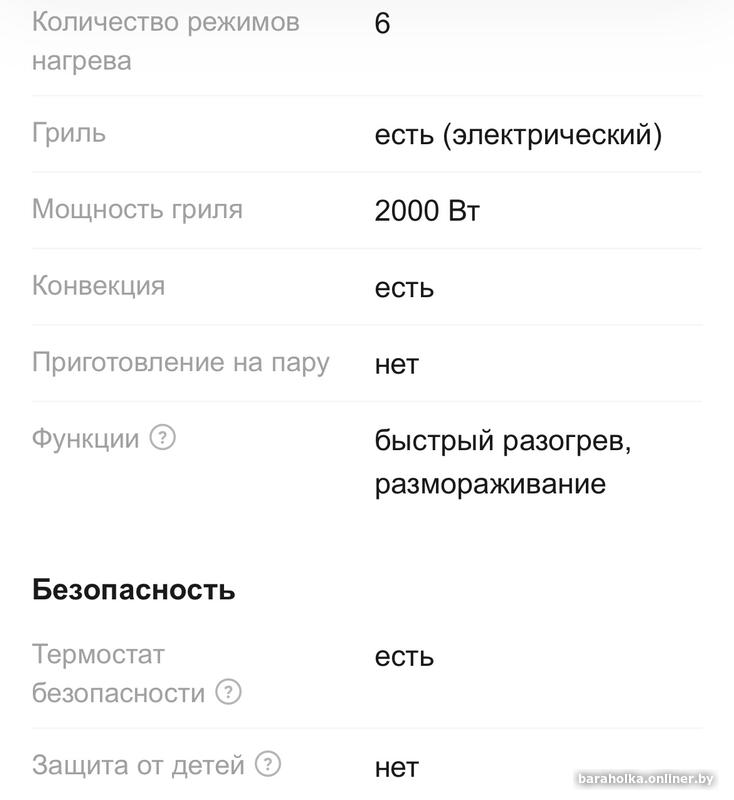Click the Конвекция label
734x800 pixels.
pyautogui.click(x=98, y=286)
